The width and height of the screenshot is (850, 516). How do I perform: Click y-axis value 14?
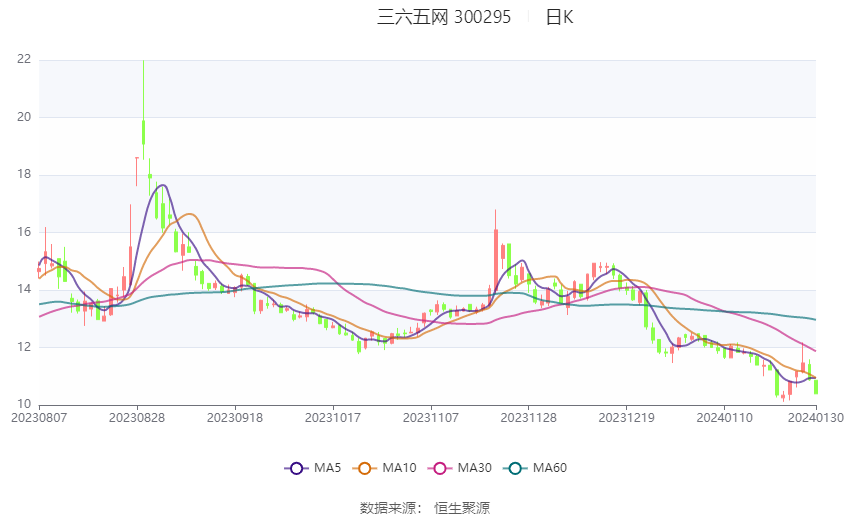pyautogui.click(x=24, y=289)
